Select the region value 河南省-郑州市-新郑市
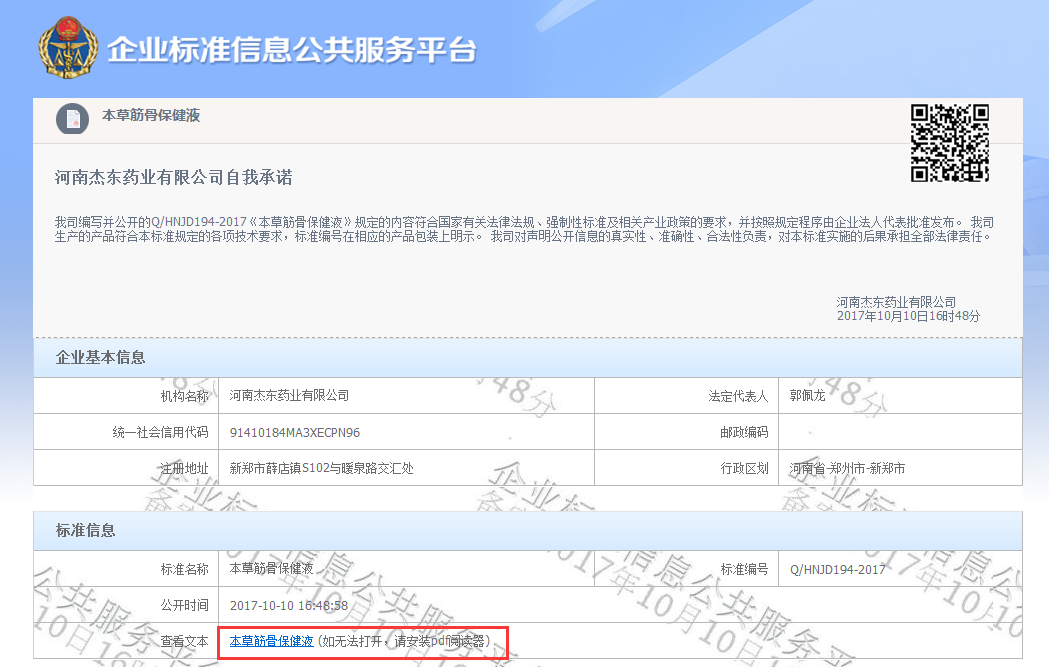This screenshot has width=1049, height=667. click(x=847, y=468)
